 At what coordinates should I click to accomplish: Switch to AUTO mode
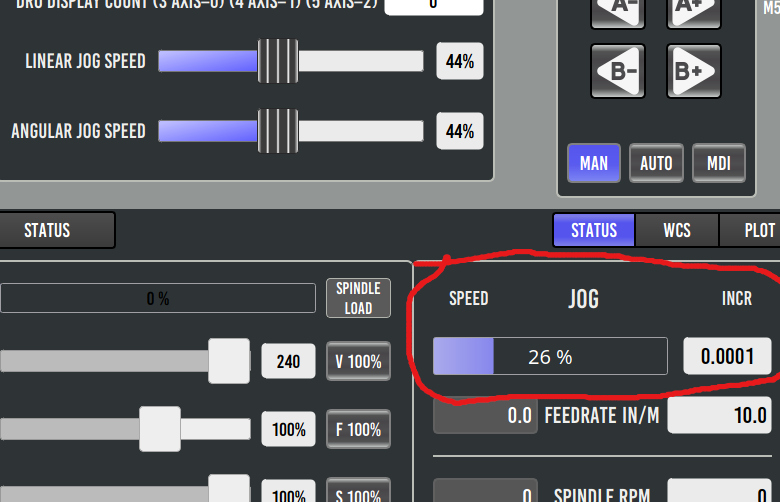coord(656,163)
